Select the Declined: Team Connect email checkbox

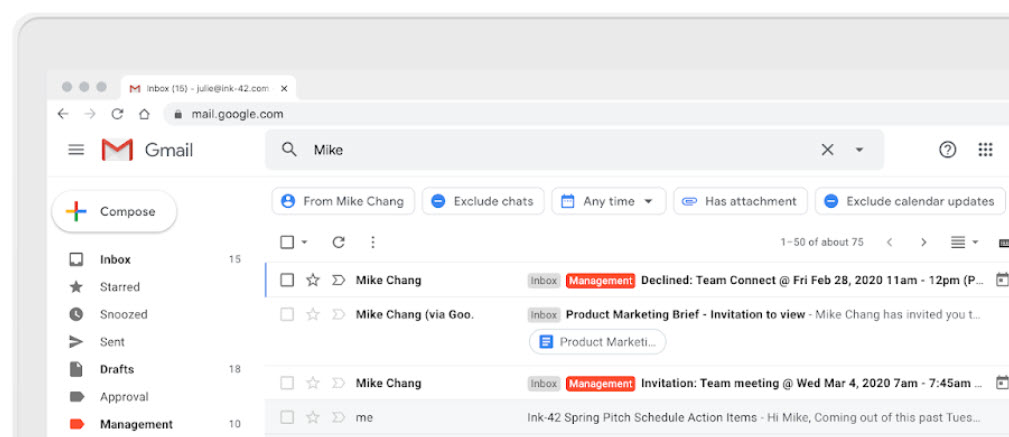click(x=287, y=280)
